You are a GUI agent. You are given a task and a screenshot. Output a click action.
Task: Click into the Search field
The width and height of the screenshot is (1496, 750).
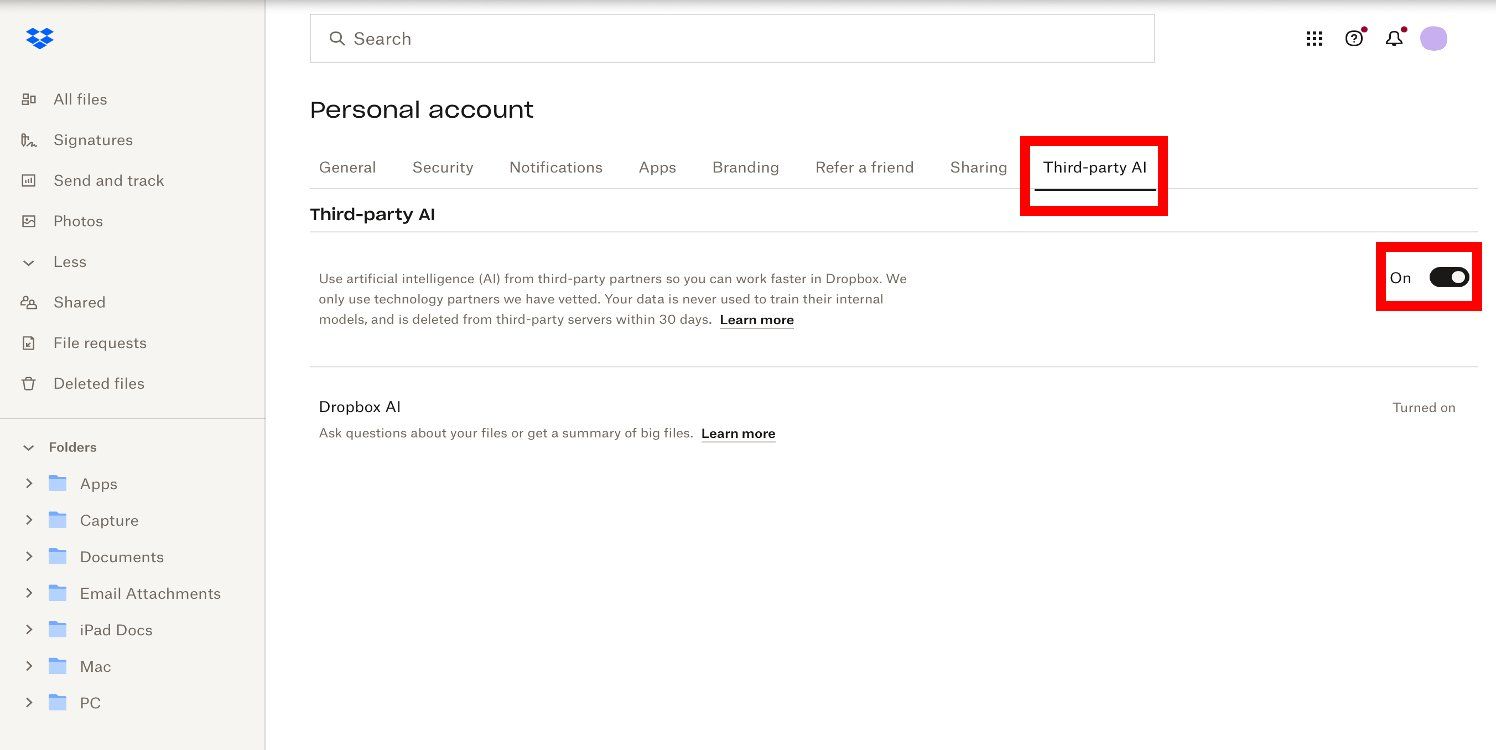[x=732, y=39]
